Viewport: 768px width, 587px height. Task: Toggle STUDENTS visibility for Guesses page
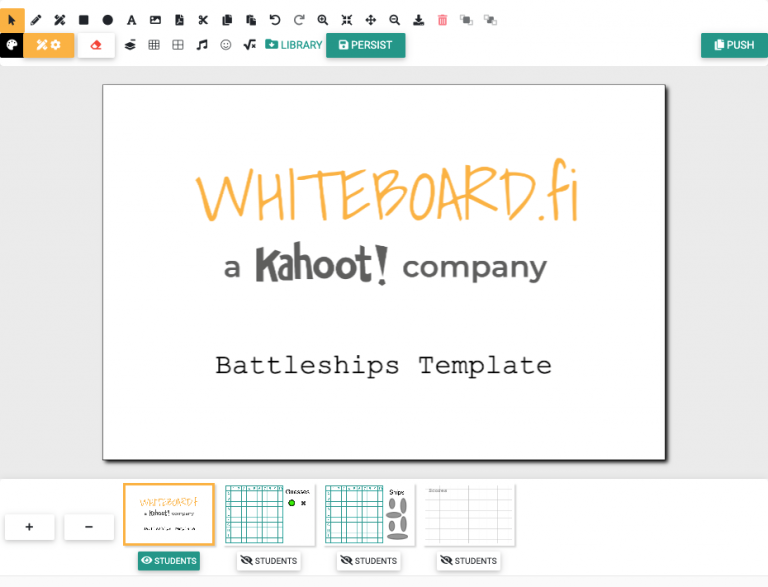(269, 561)
